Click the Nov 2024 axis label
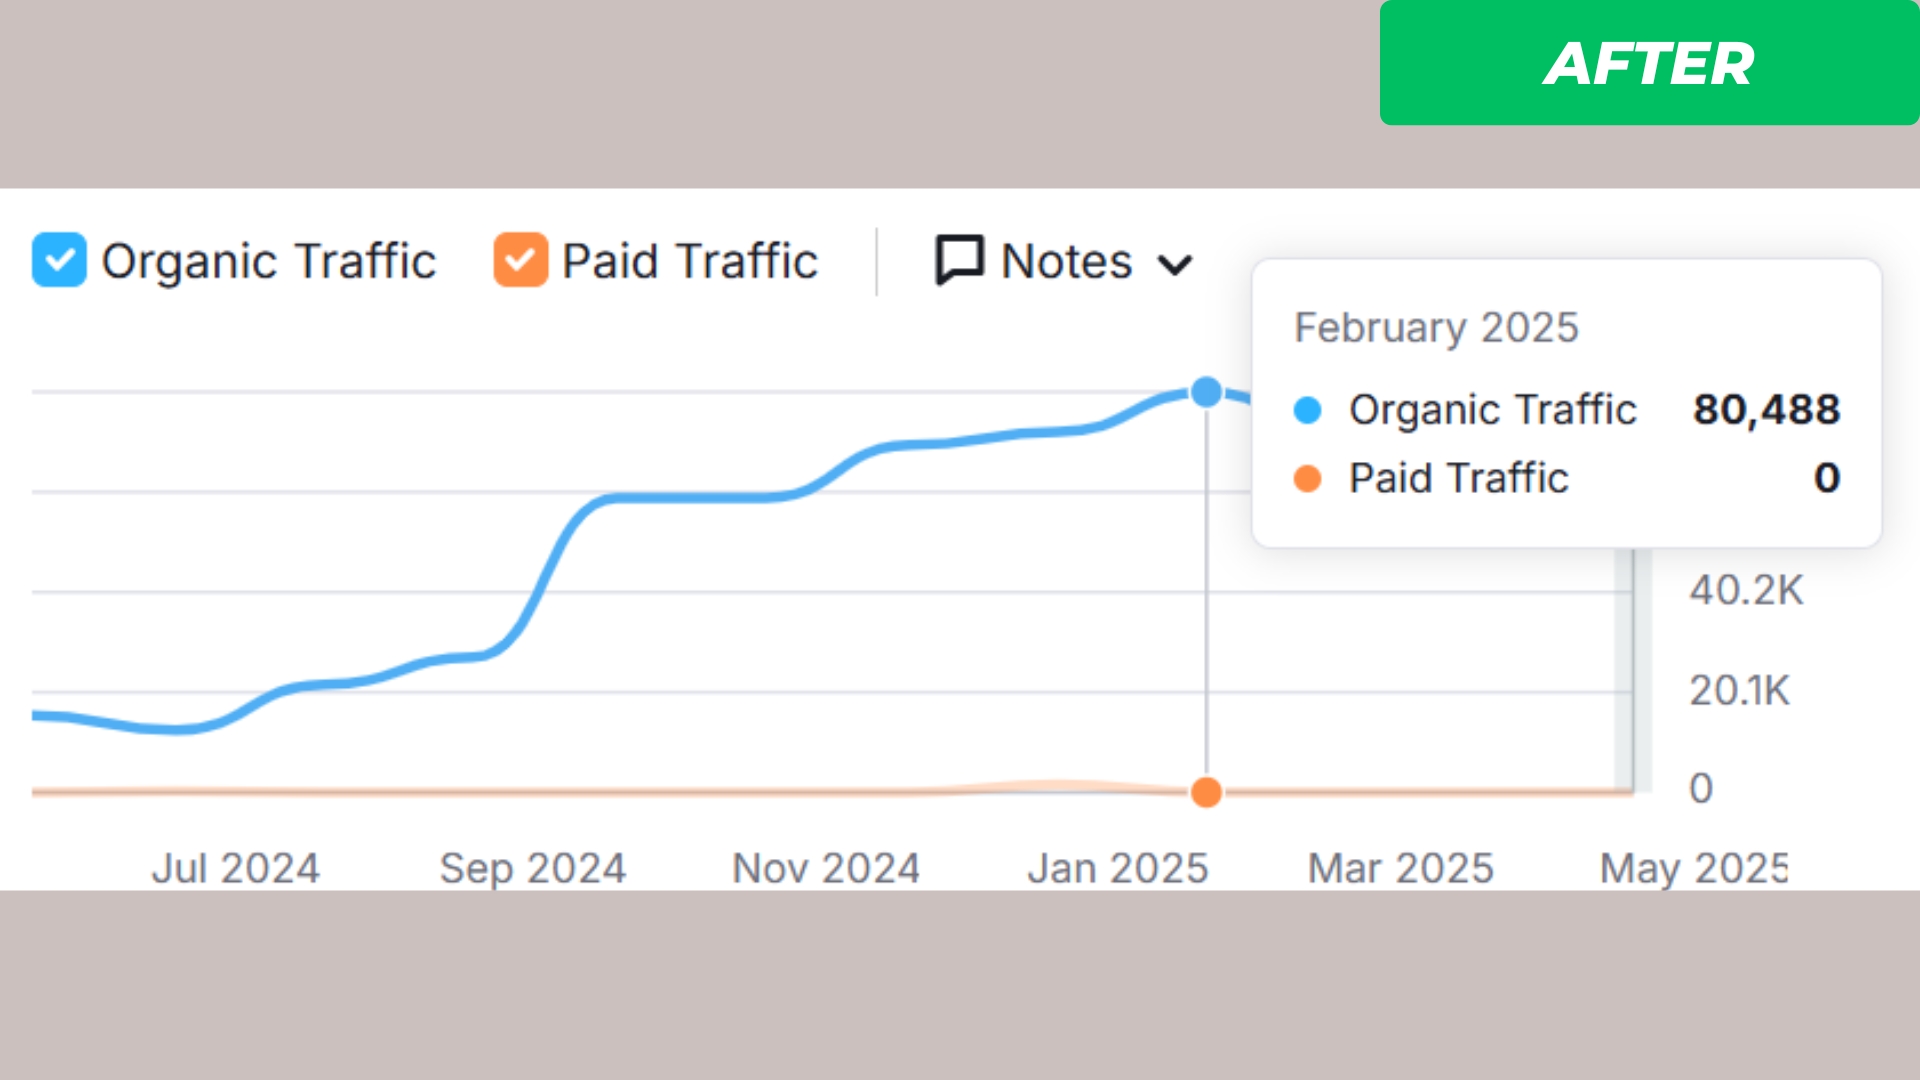This screenshot has width=1920, height=1080. tap(826, 868)
